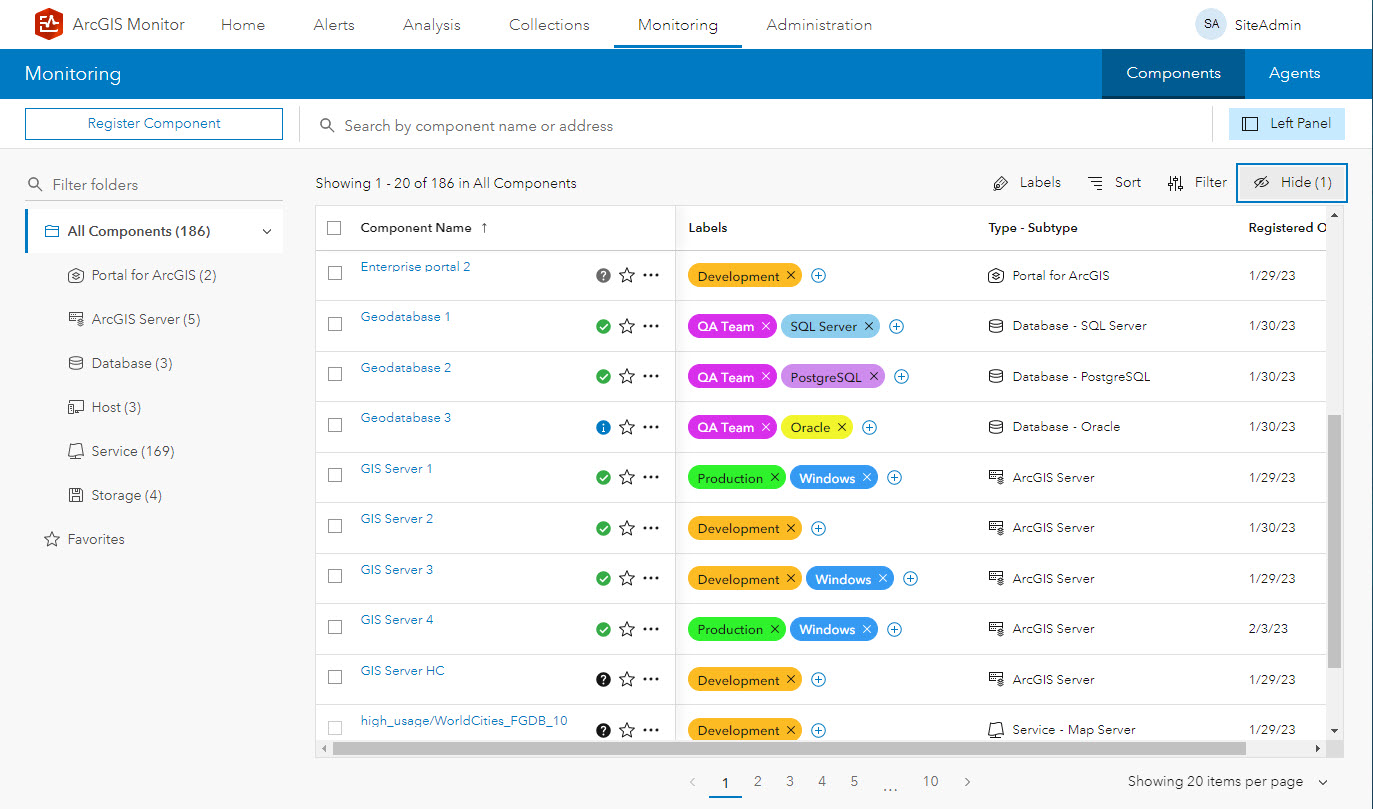Click the Register Component button
Viewport: 1373px width, 809px height.
coord(153,123)
